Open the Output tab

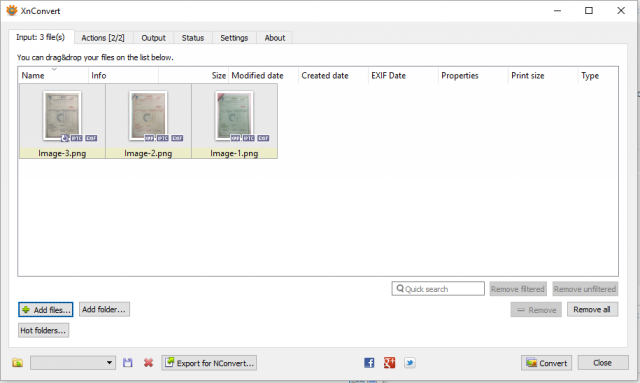coord(153,38)
